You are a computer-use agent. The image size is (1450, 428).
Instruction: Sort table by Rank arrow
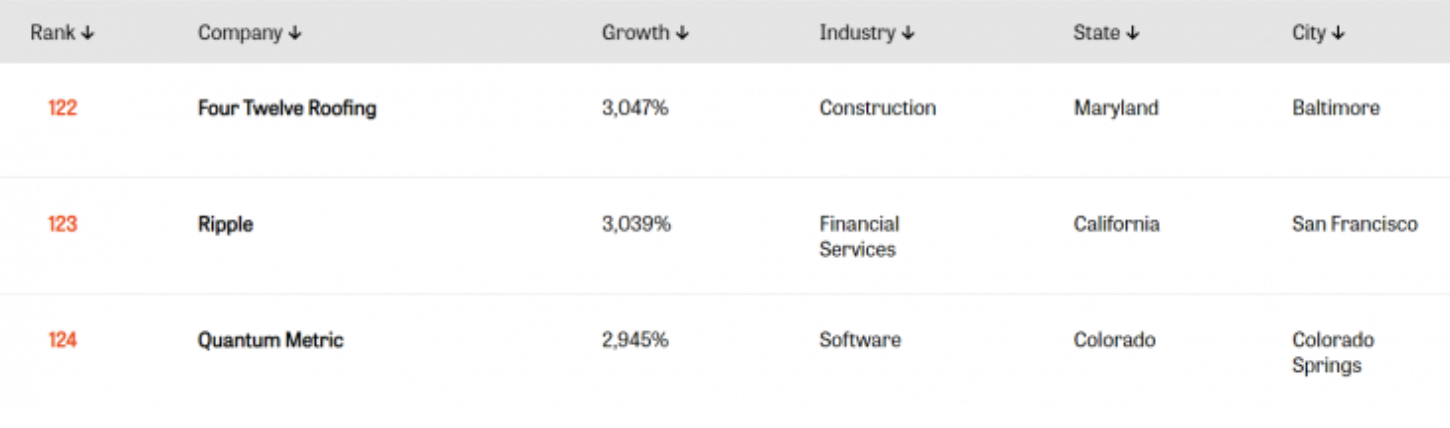(88, 33)
